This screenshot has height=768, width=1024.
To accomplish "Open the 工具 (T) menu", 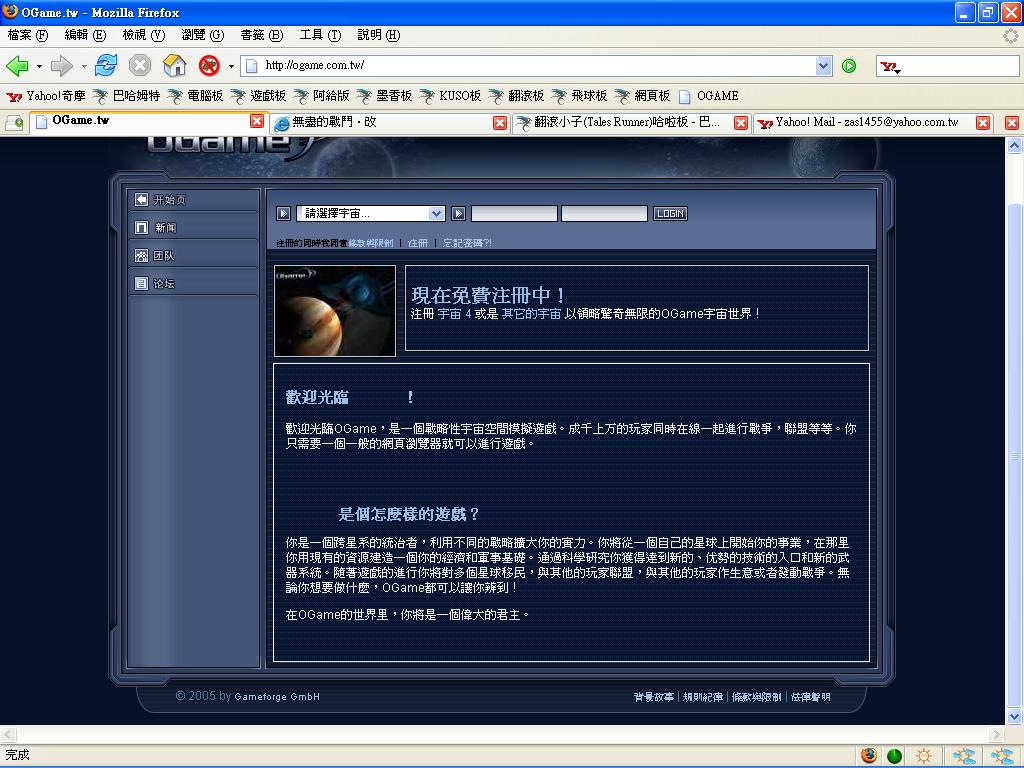I will point(320,35).
